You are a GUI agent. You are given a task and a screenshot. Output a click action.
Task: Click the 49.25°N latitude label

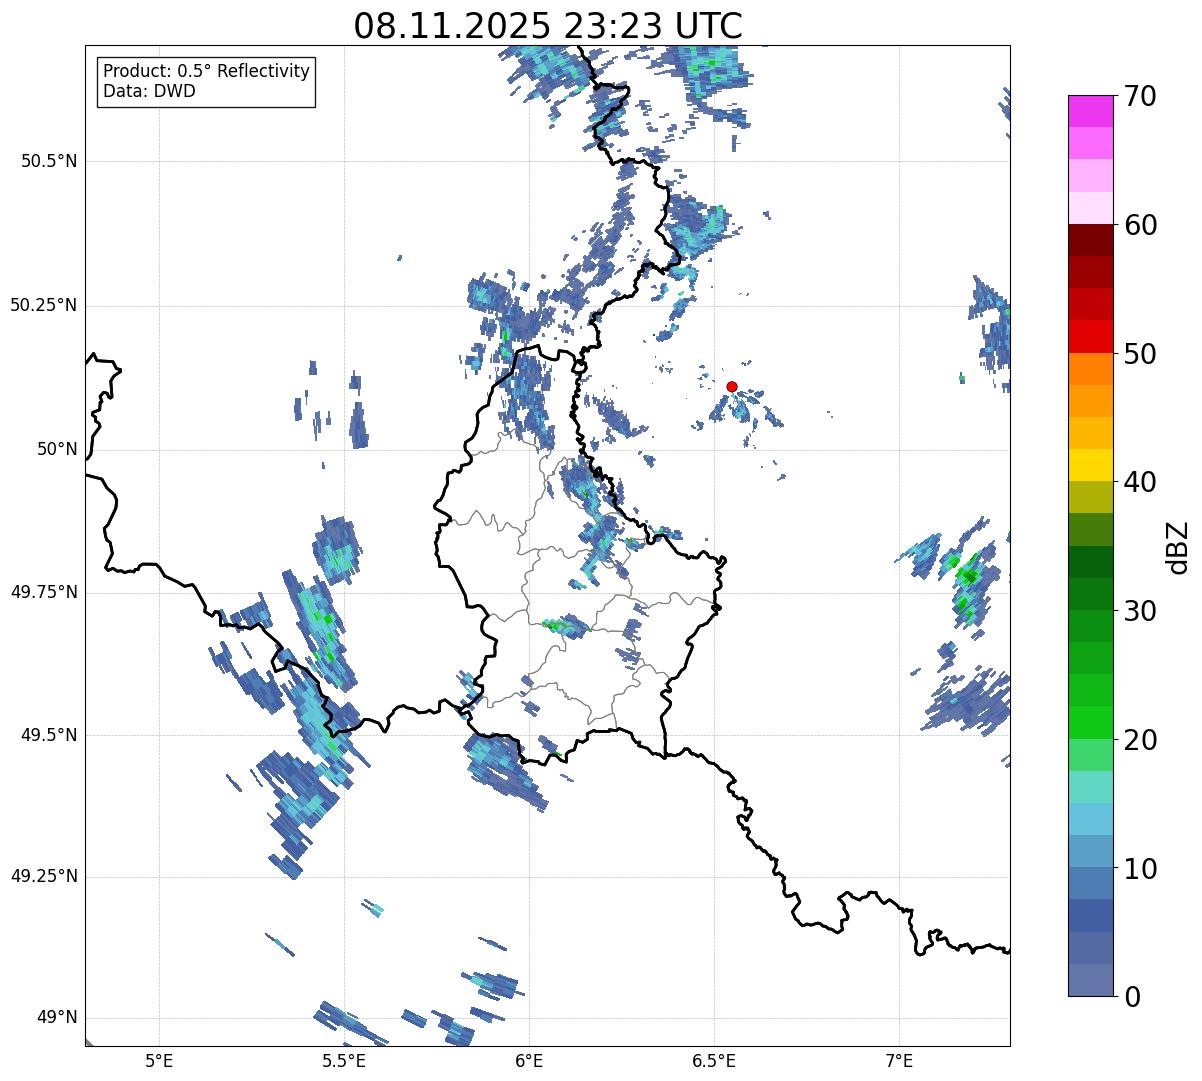(x=44, y=876)
